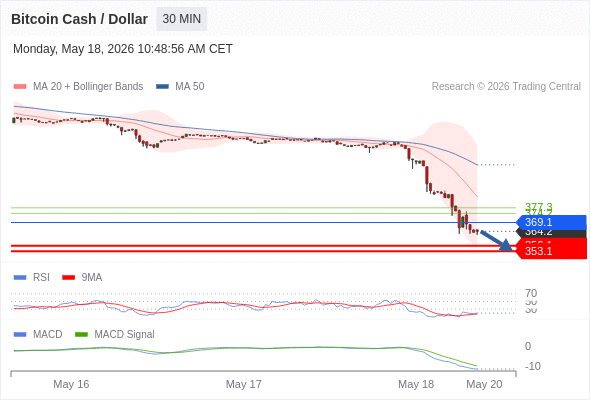Click the Bitcoin Cash / Dollar title
The width and height of the screenshot is (590, 400).
[x=79, y=19]
